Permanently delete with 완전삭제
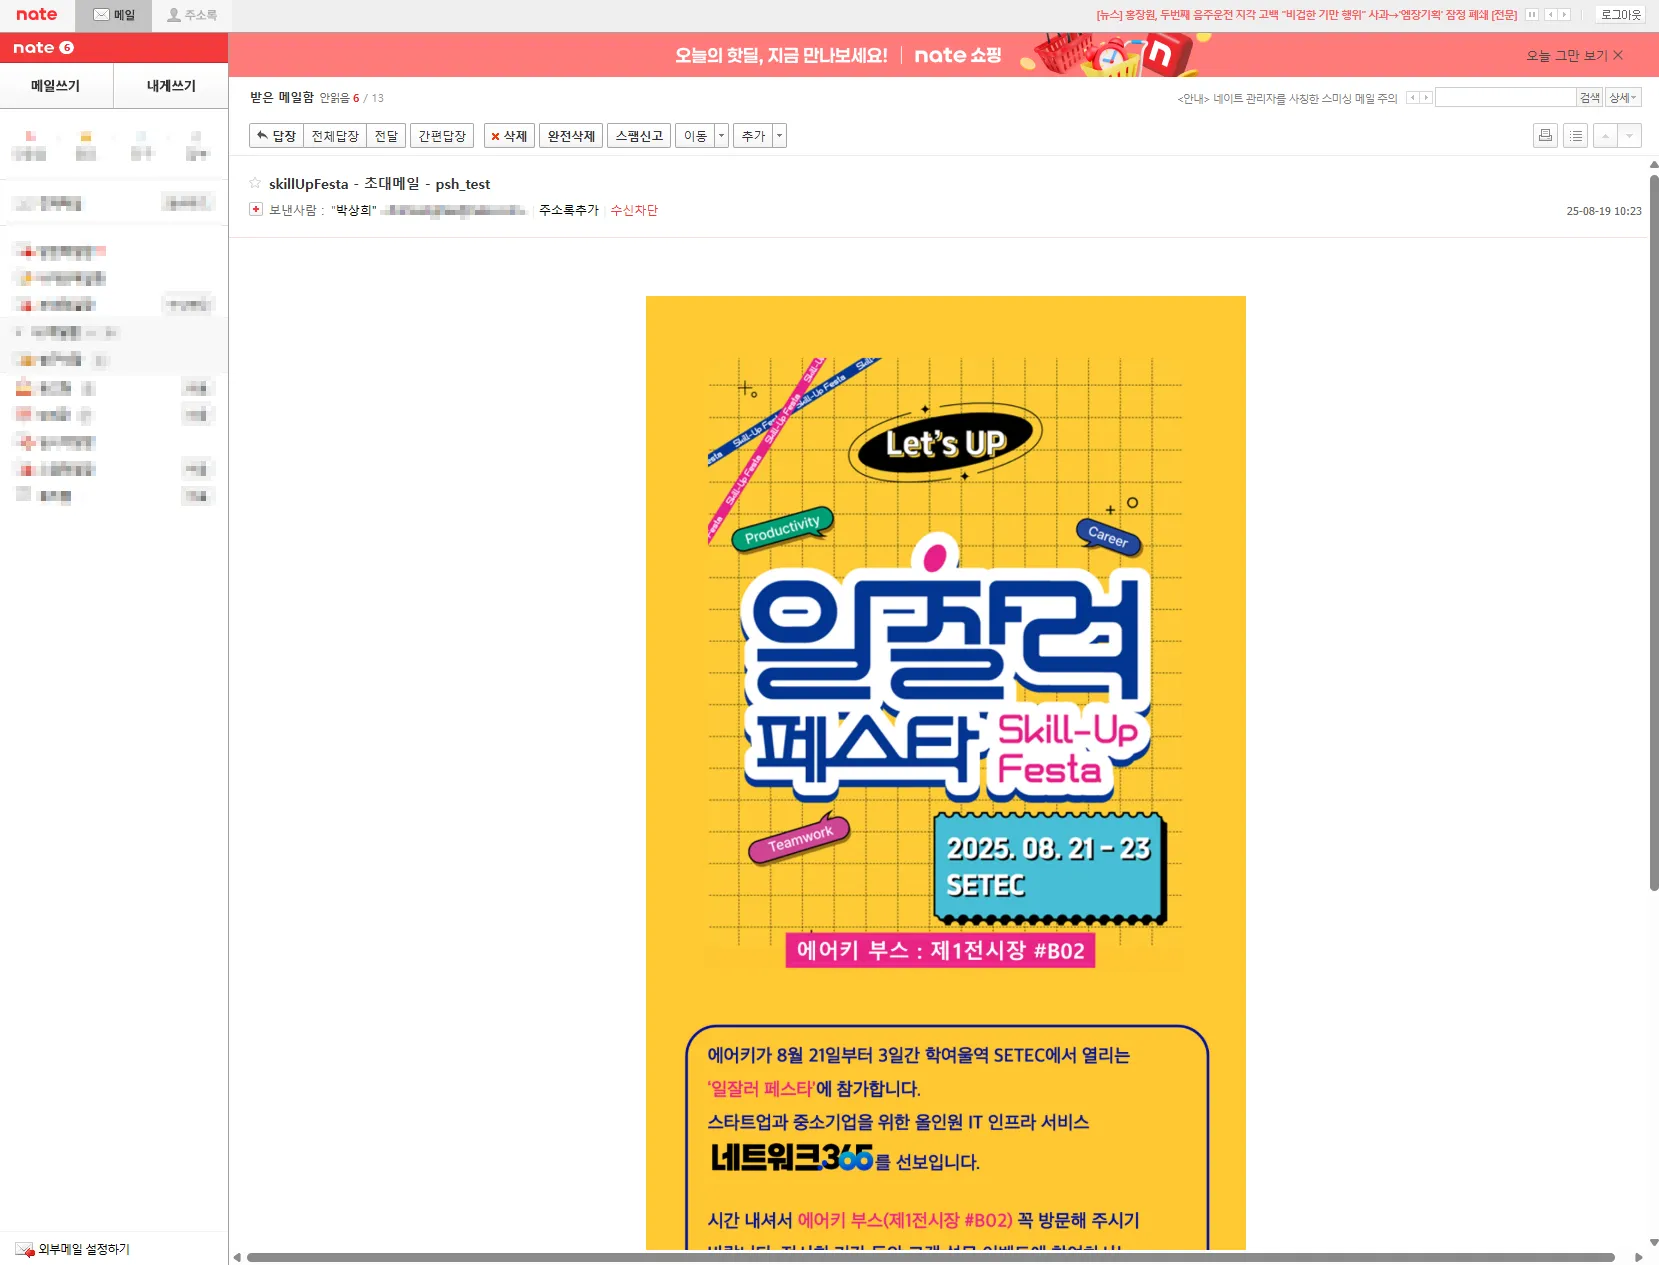The width and height of the screenshot is (1659, 1265). click(x=571, y=136)
